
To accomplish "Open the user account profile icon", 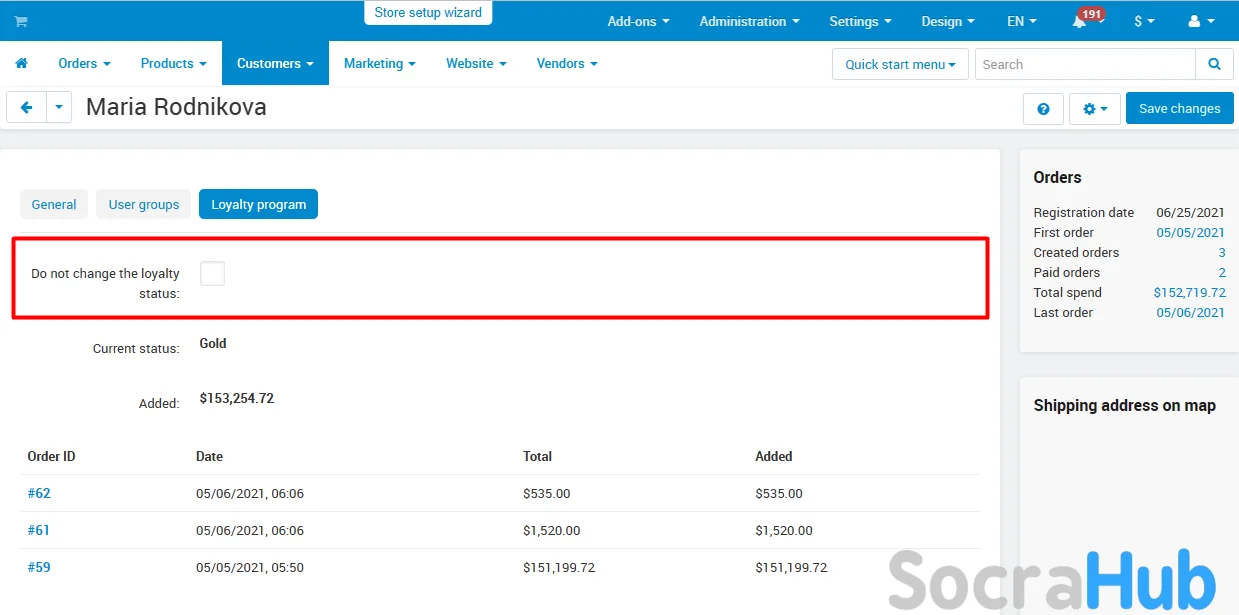I will [x=1201, y=21].
